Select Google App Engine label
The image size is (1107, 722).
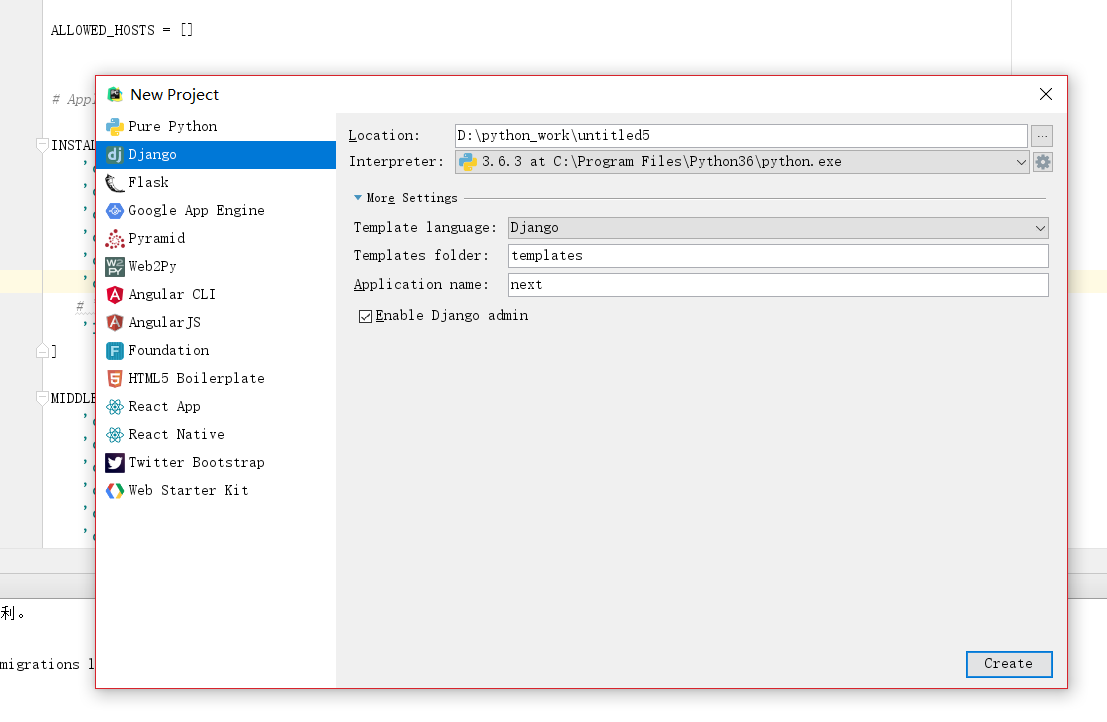196,210
